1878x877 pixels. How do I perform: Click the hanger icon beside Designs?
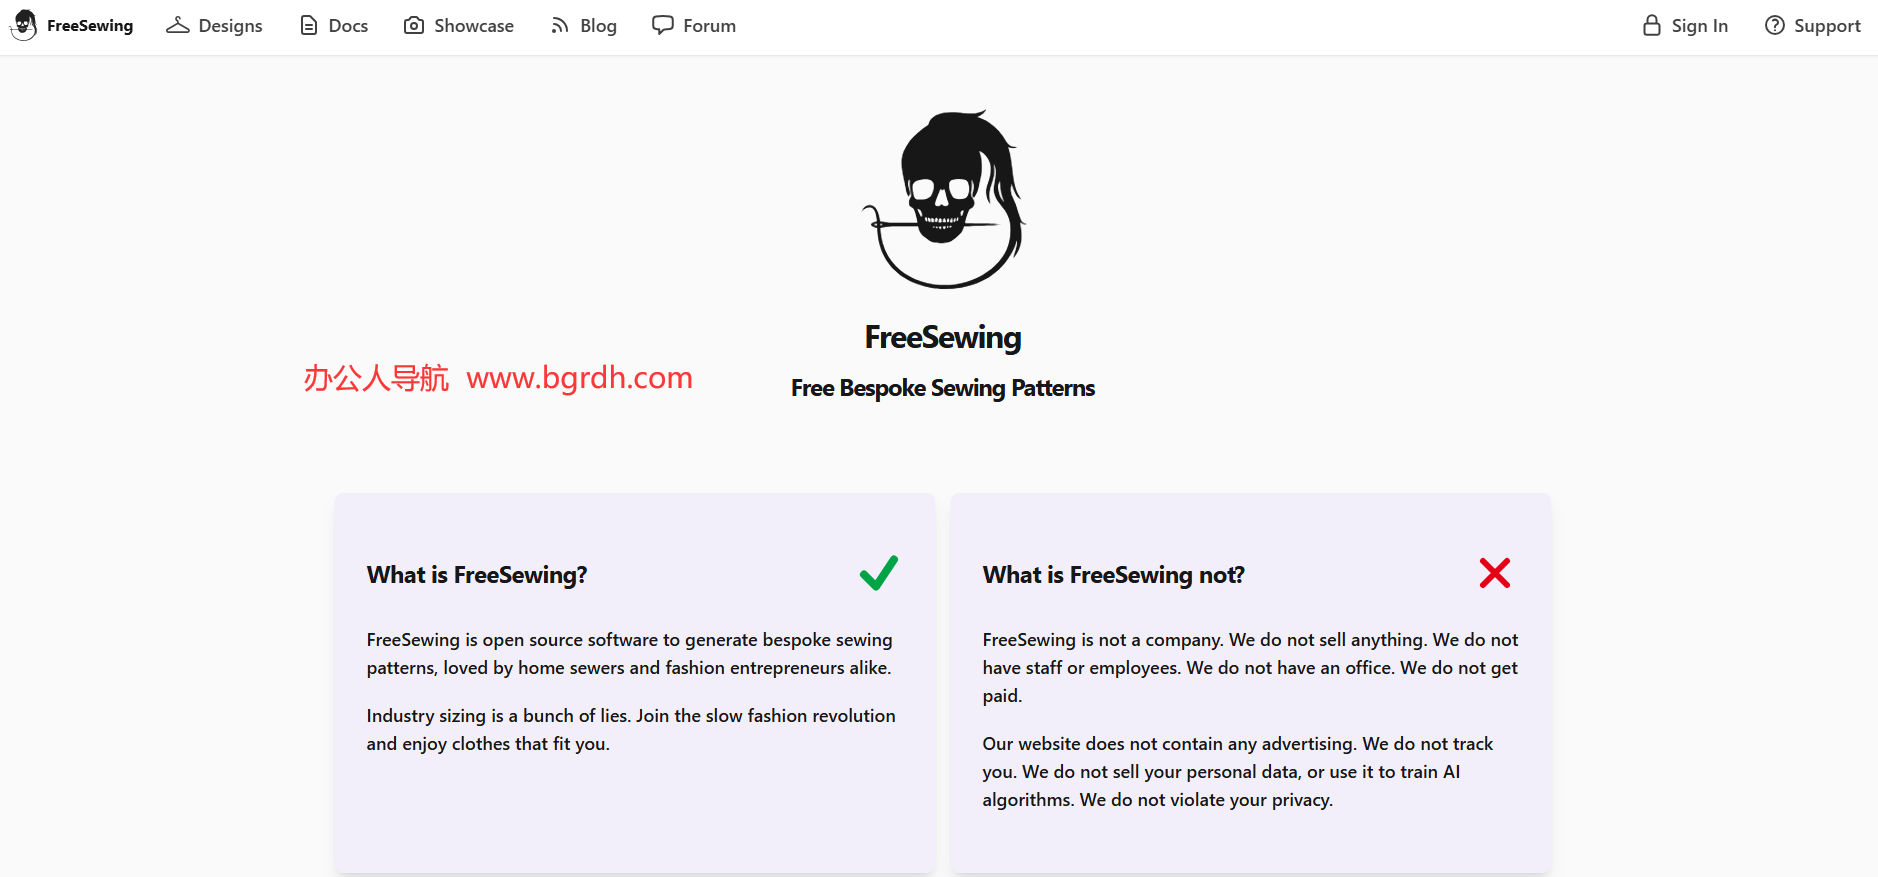pyautogui.click(x=178, y=25)
